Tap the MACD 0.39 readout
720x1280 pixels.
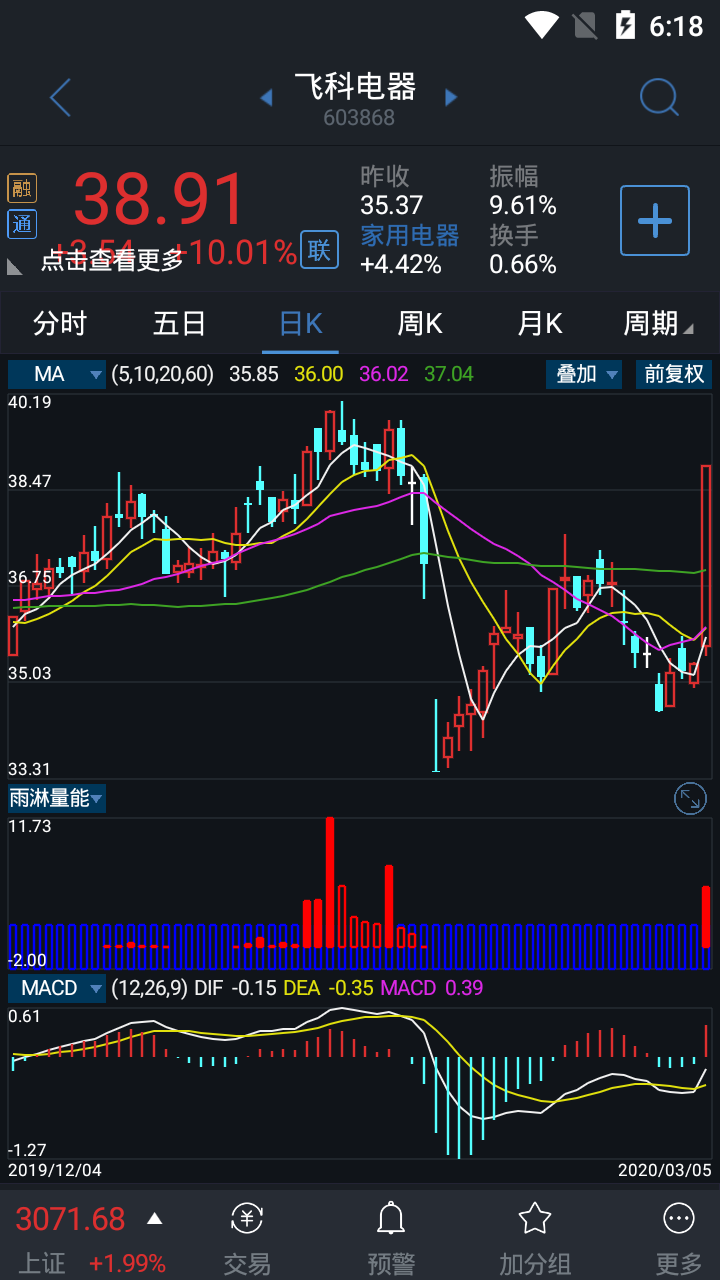click(432, 988)
